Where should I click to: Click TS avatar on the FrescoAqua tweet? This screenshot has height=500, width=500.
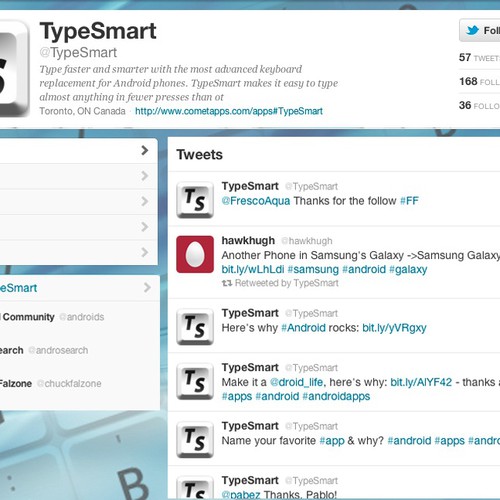click(195, 200)
